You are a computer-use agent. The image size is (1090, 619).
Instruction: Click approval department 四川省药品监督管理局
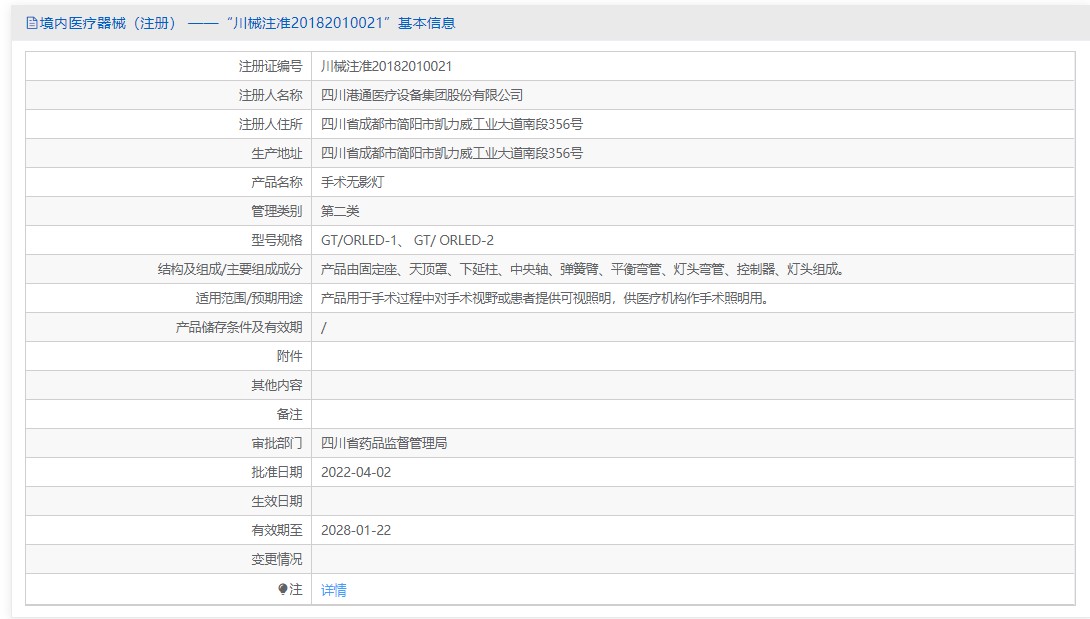(384, 443)
